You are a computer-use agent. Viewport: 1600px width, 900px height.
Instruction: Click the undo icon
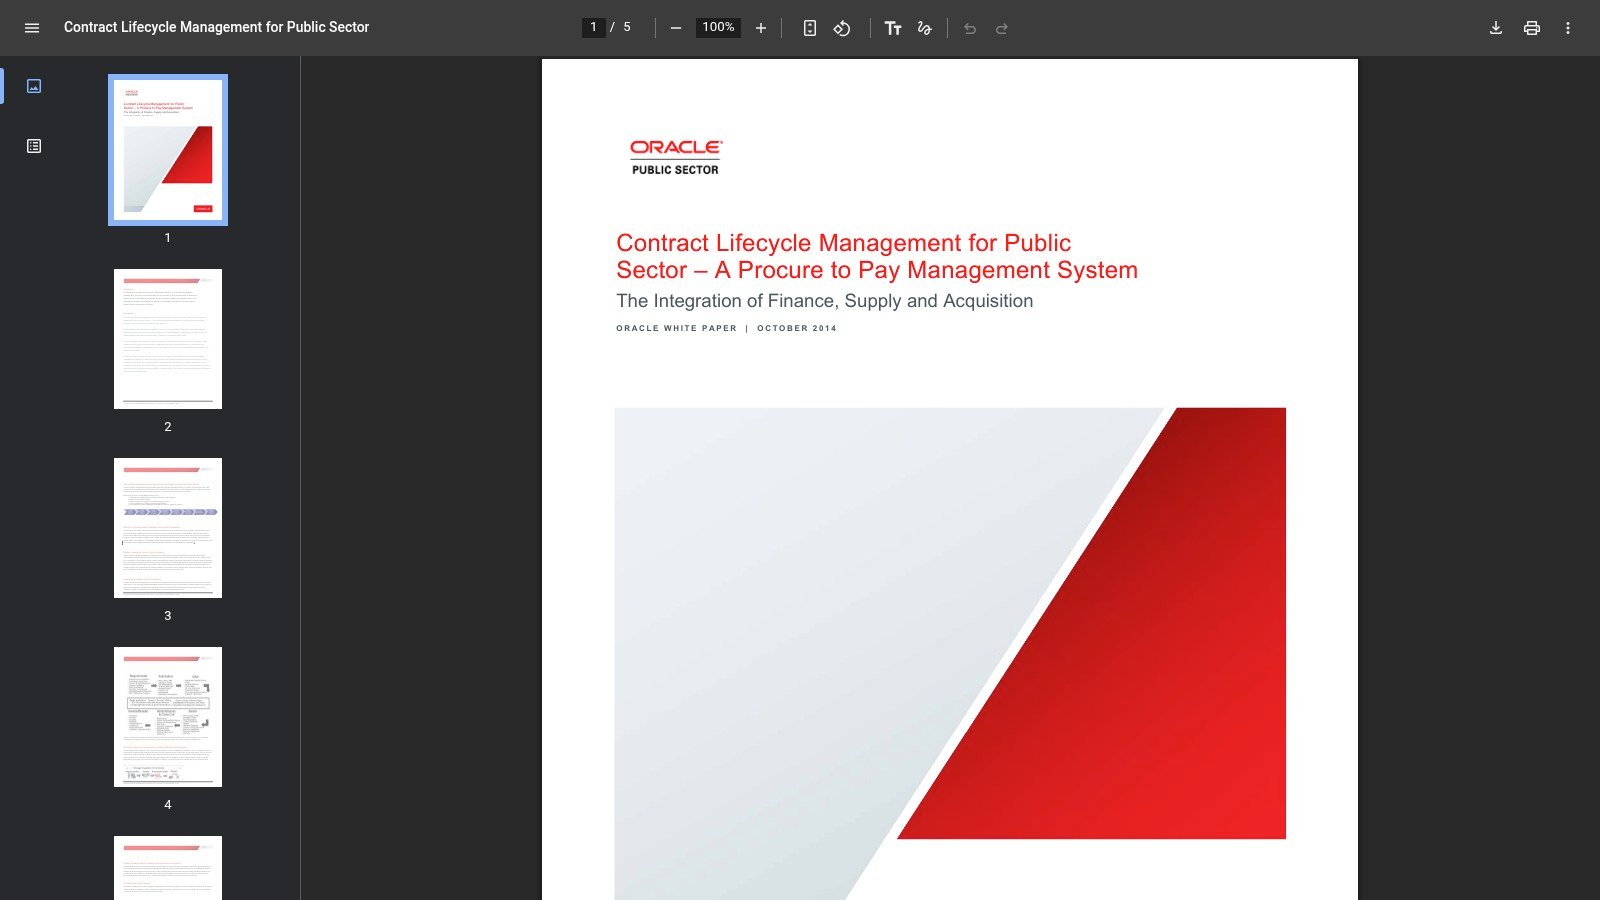click(x=970, y=28)
